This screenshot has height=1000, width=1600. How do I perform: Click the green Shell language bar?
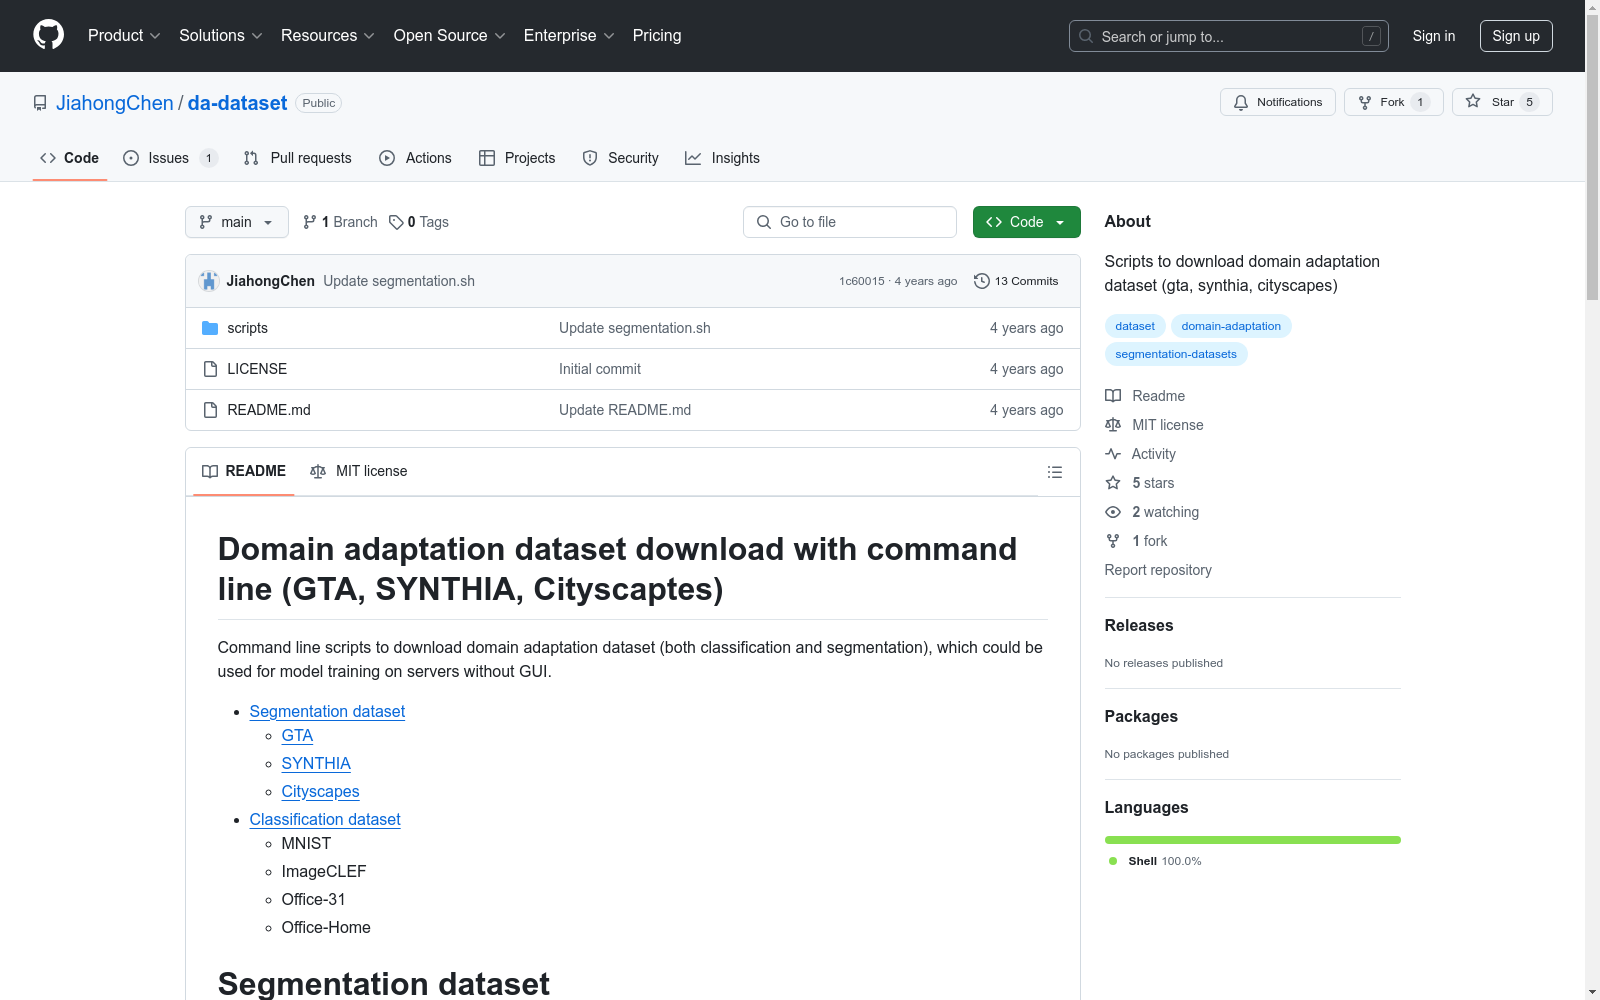tap(1252, 840)
